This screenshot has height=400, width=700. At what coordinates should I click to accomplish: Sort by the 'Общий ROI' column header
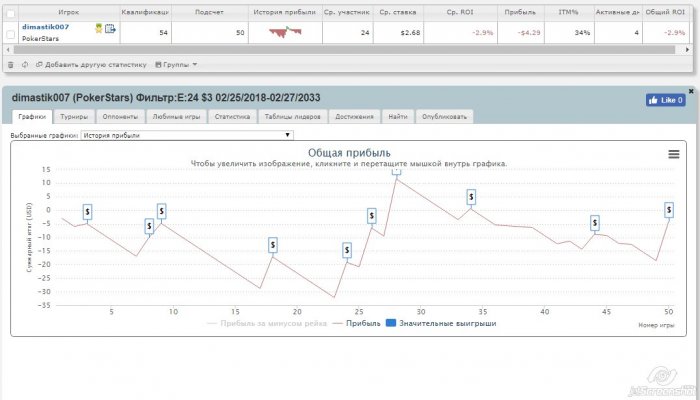[x=666, y=12]
